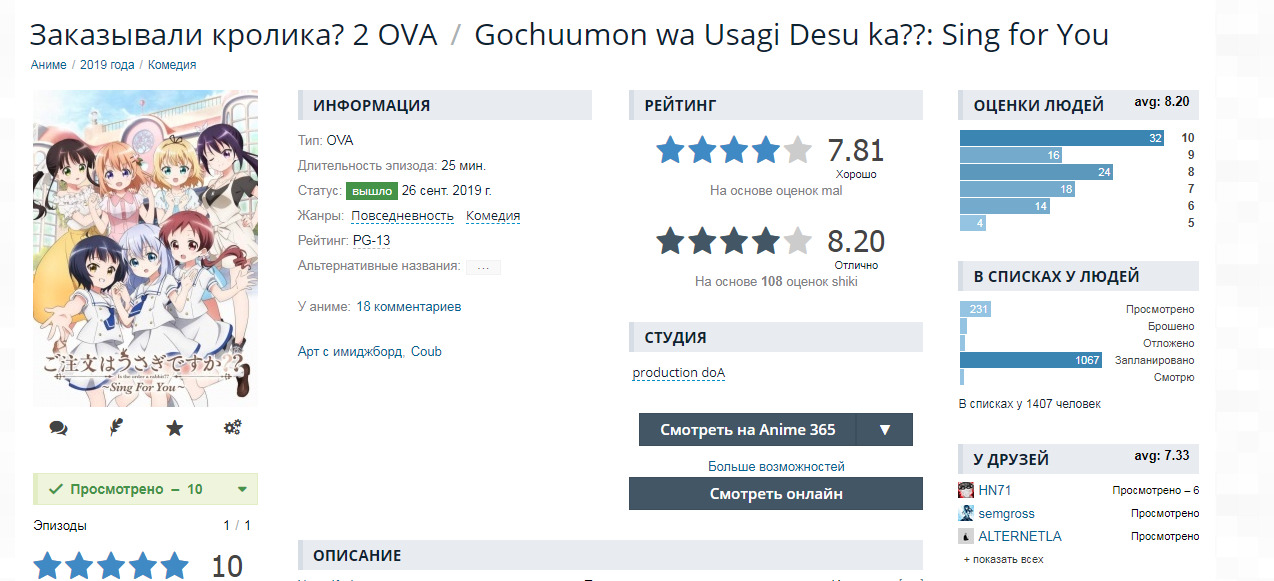Open HN71's avatar in friends list
Viewport: 1274px width, 581px height.
(966, 490)
